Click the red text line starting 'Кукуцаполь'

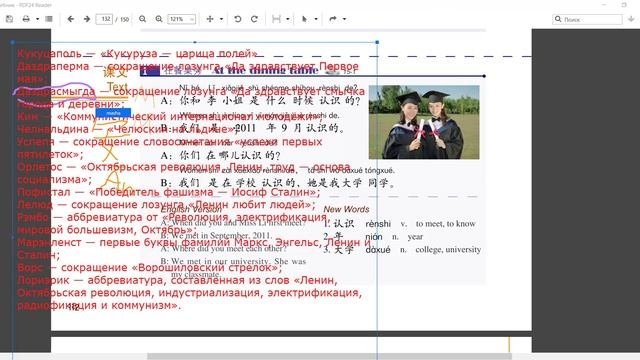point(138,53)
